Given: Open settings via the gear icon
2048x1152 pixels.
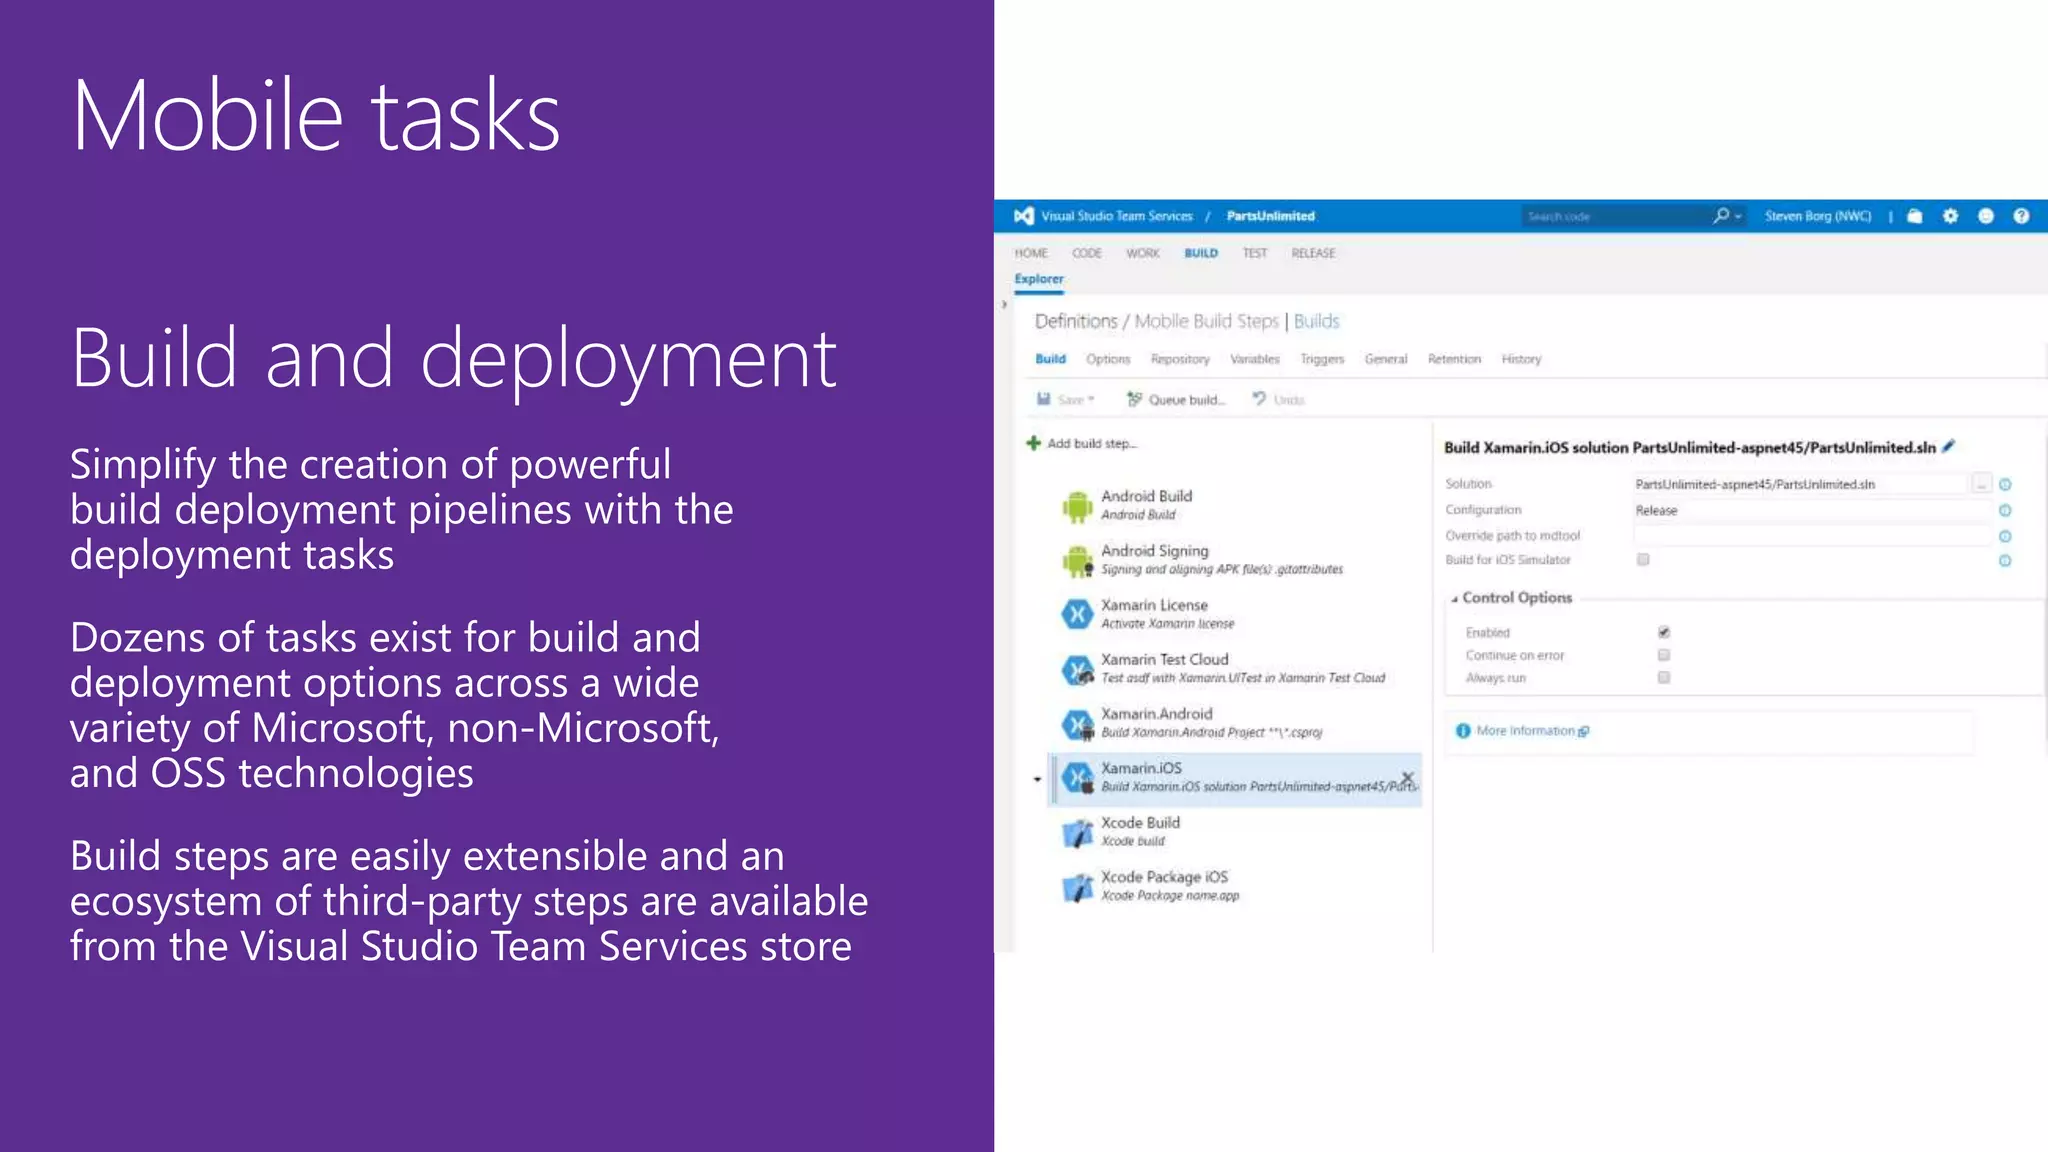Looking at the screenshot, I should (x=1950, y=216).
